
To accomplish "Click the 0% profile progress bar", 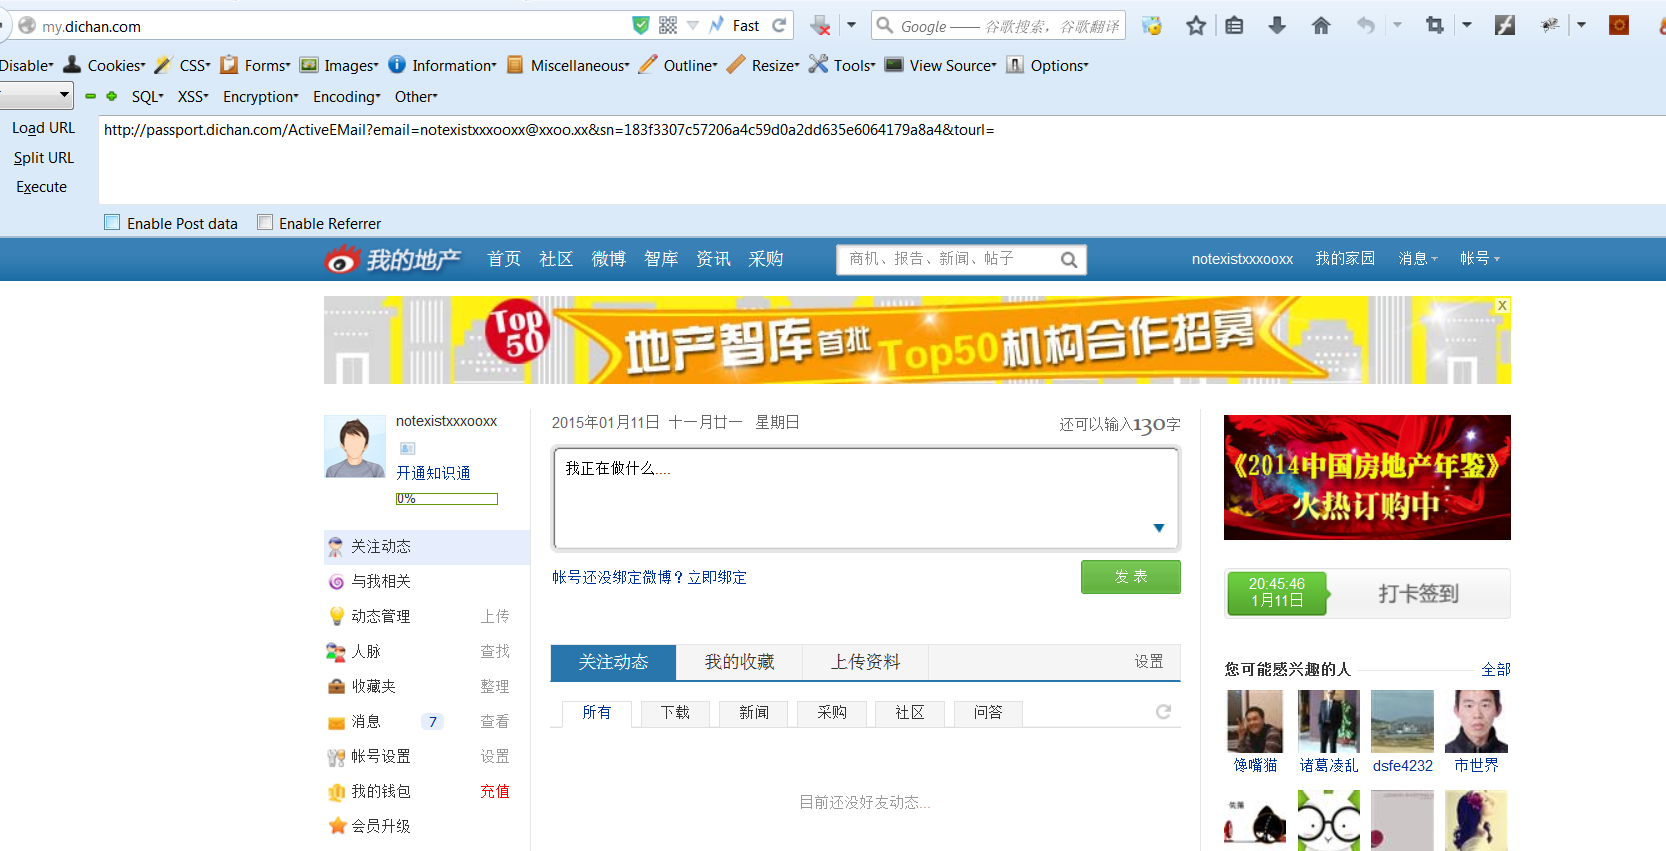I will click(447, 498).
